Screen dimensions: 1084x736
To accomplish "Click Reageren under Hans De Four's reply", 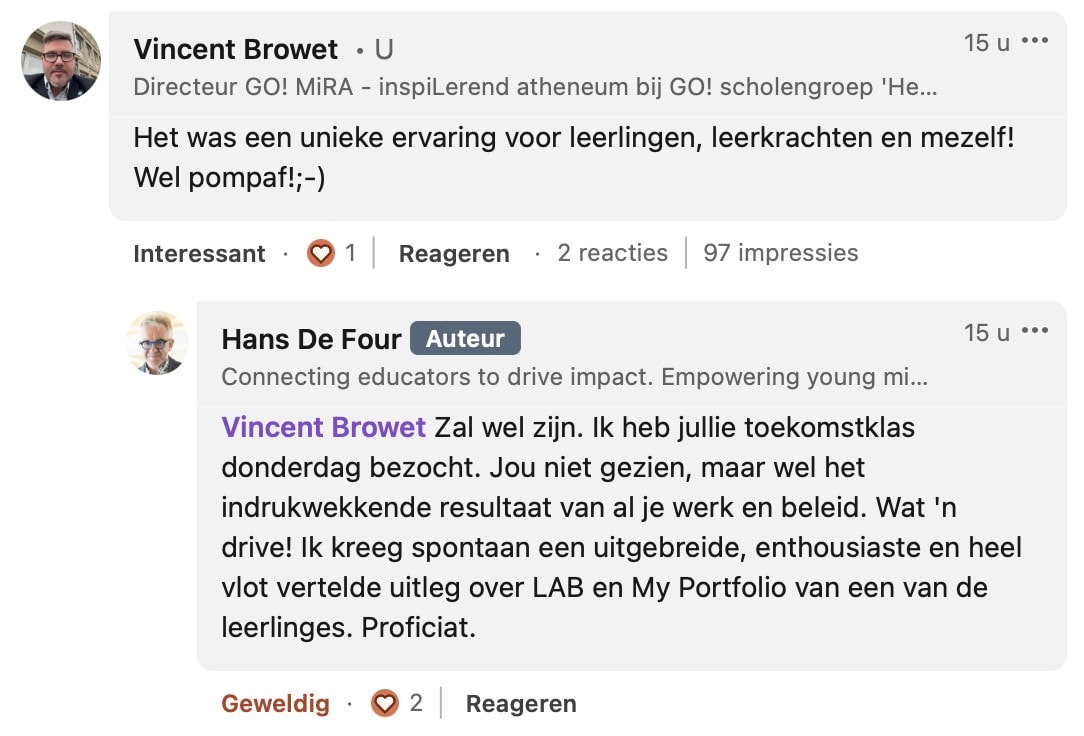I will [x=521, y=704].
